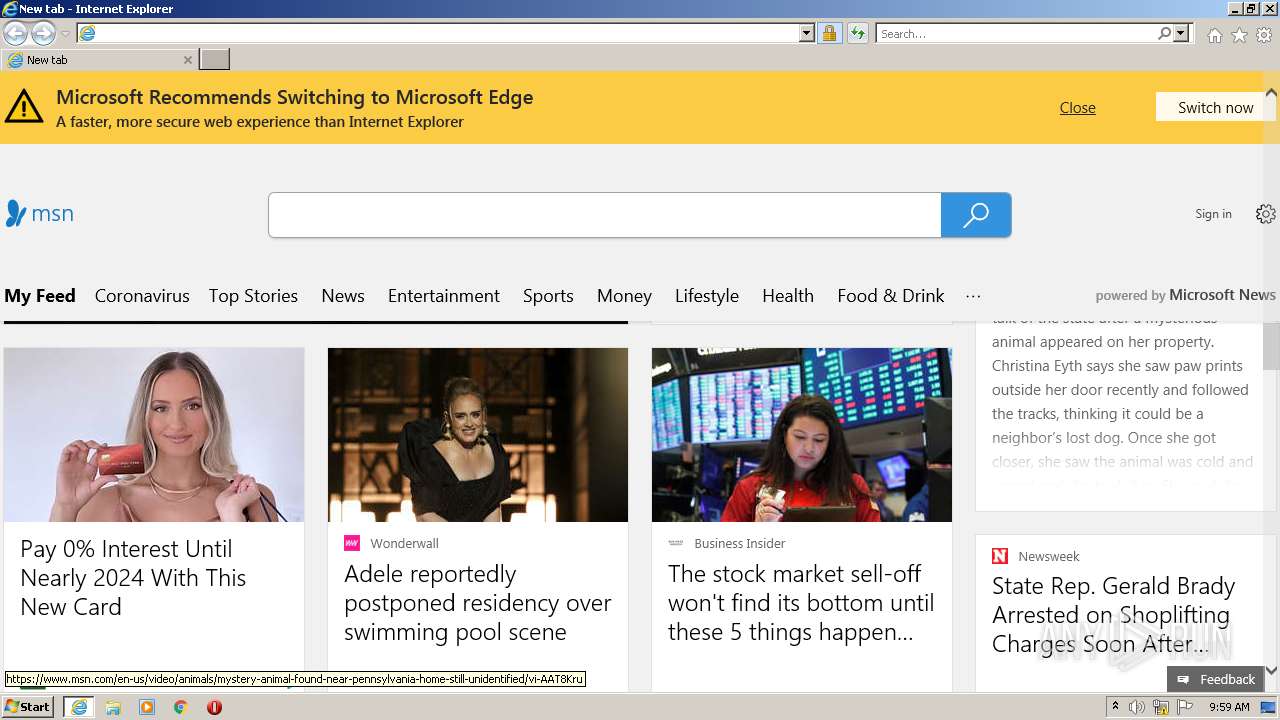Click the 9:59 AM system clock
This screenshot has height=720, width=1280.
point(1229,707)
